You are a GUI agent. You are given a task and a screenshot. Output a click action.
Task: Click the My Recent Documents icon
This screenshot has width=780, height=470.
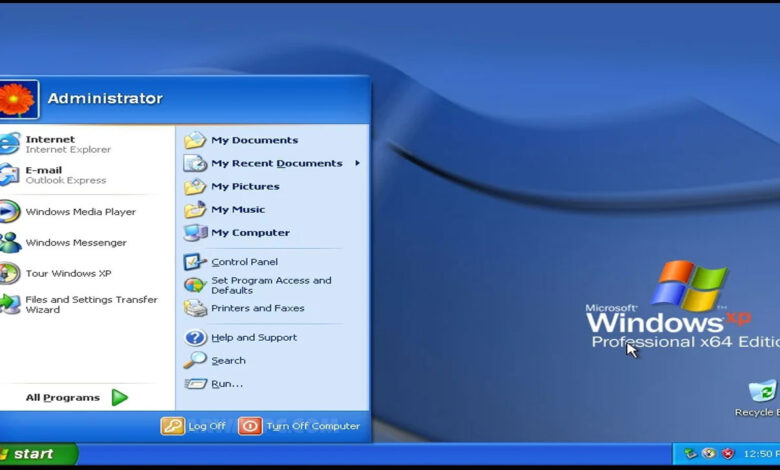click(x=195, y=163)
